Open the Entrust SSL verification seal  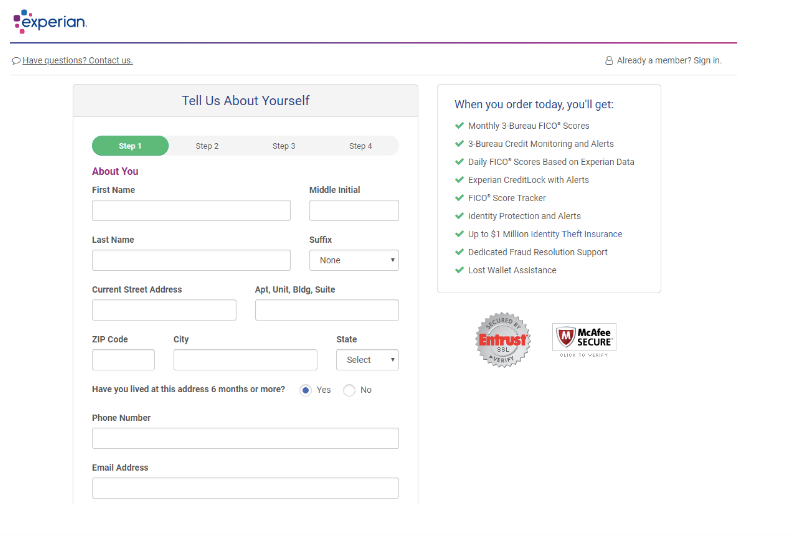click(x=503, y=340)
